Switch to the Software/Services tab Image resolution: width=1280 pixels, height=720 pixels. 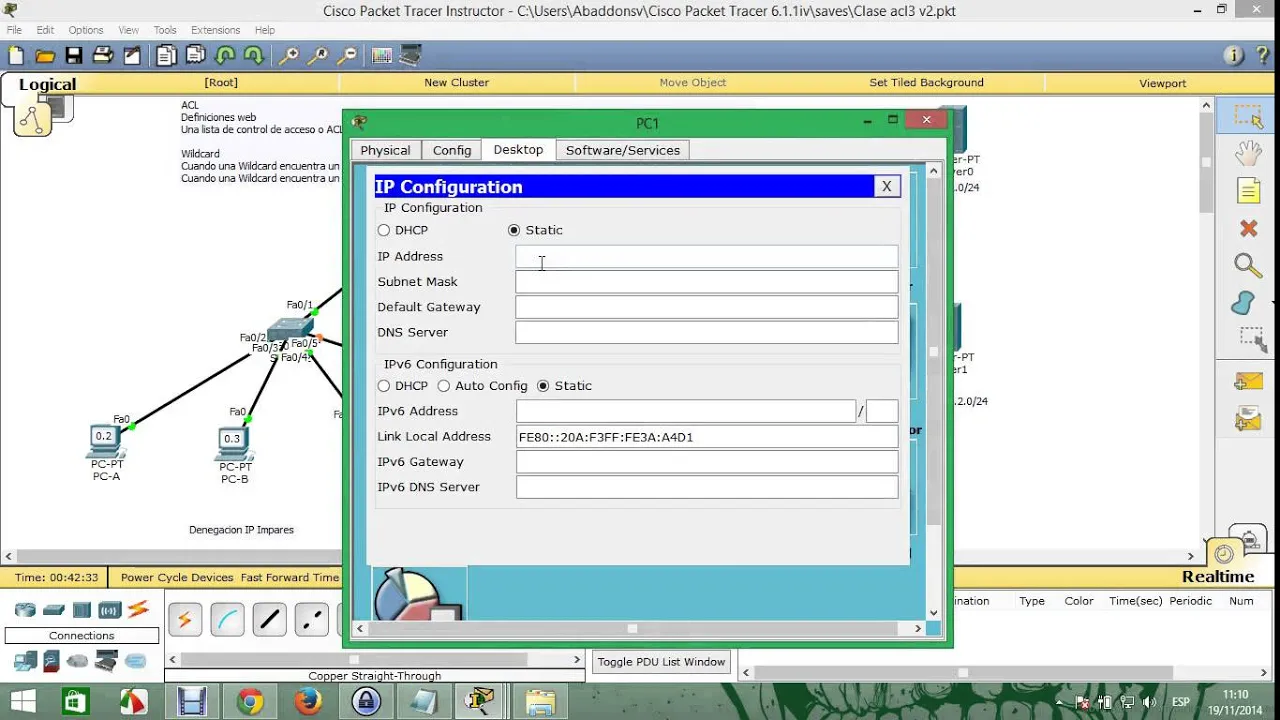[x=623, y=150]
